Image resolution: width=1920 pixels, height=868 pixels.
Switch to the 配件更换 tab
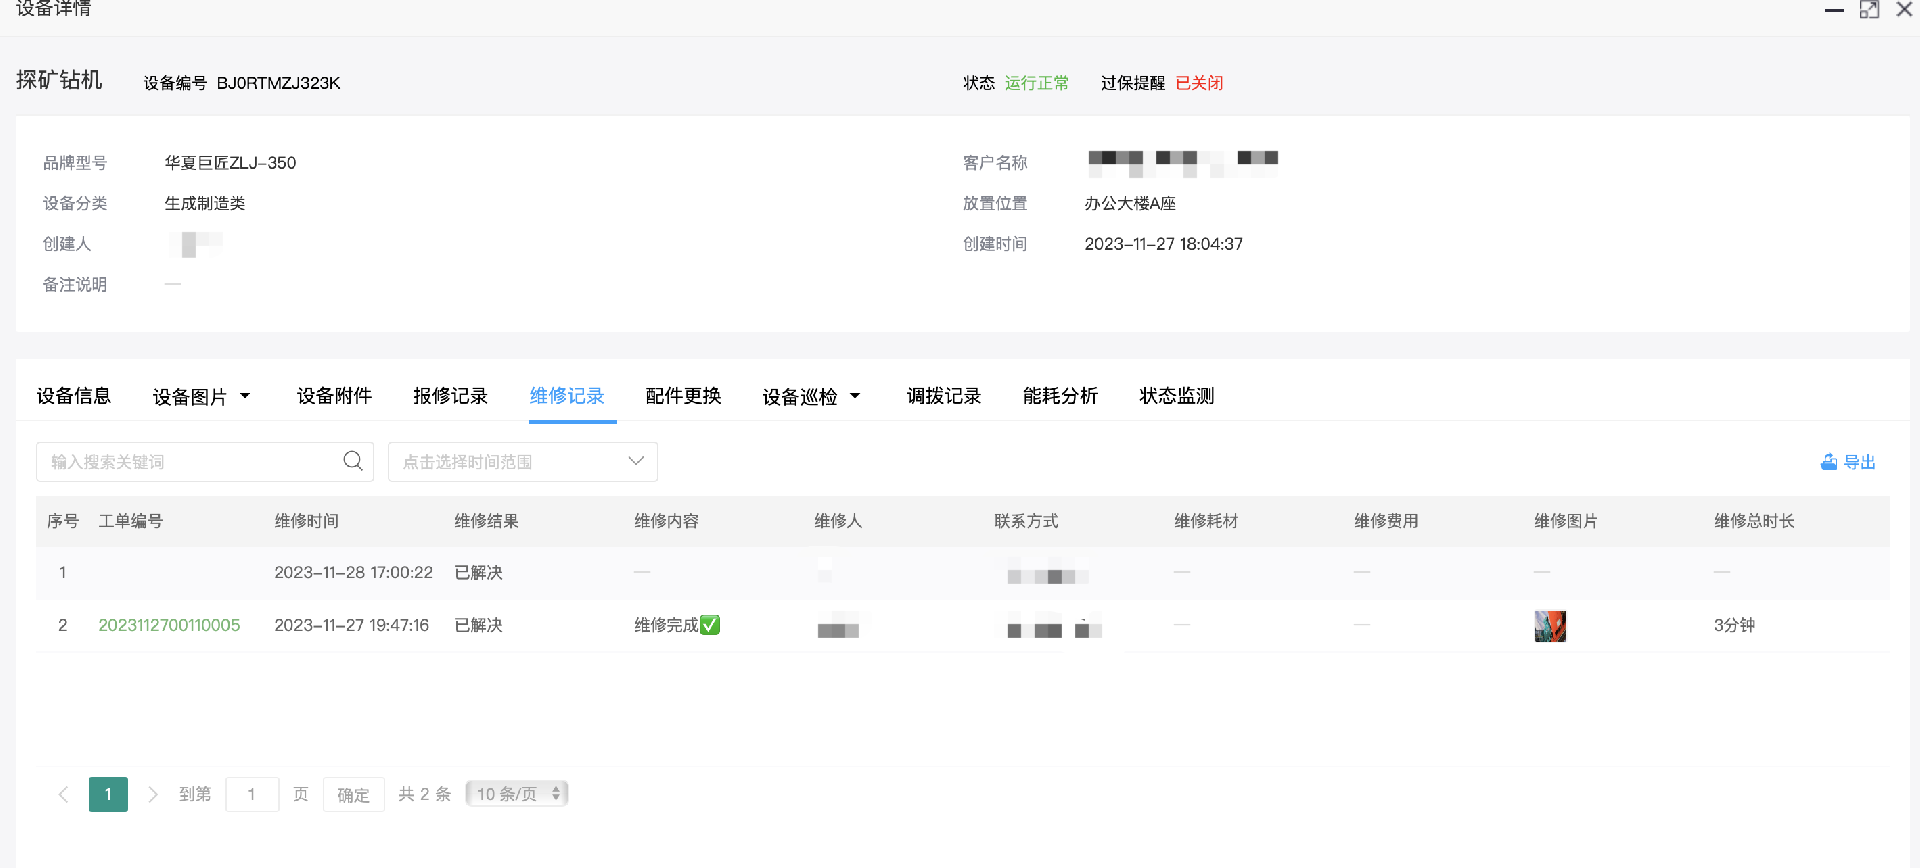tap(683, 396)
